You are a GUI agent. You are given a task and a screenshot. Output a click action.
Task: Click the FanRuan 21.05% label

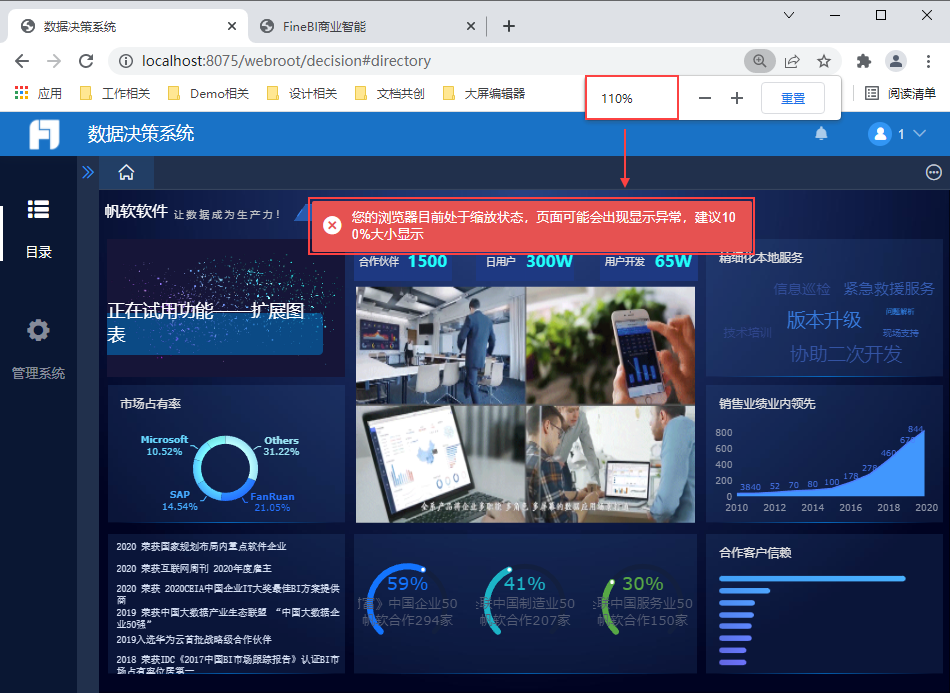(x=272, y=502)
